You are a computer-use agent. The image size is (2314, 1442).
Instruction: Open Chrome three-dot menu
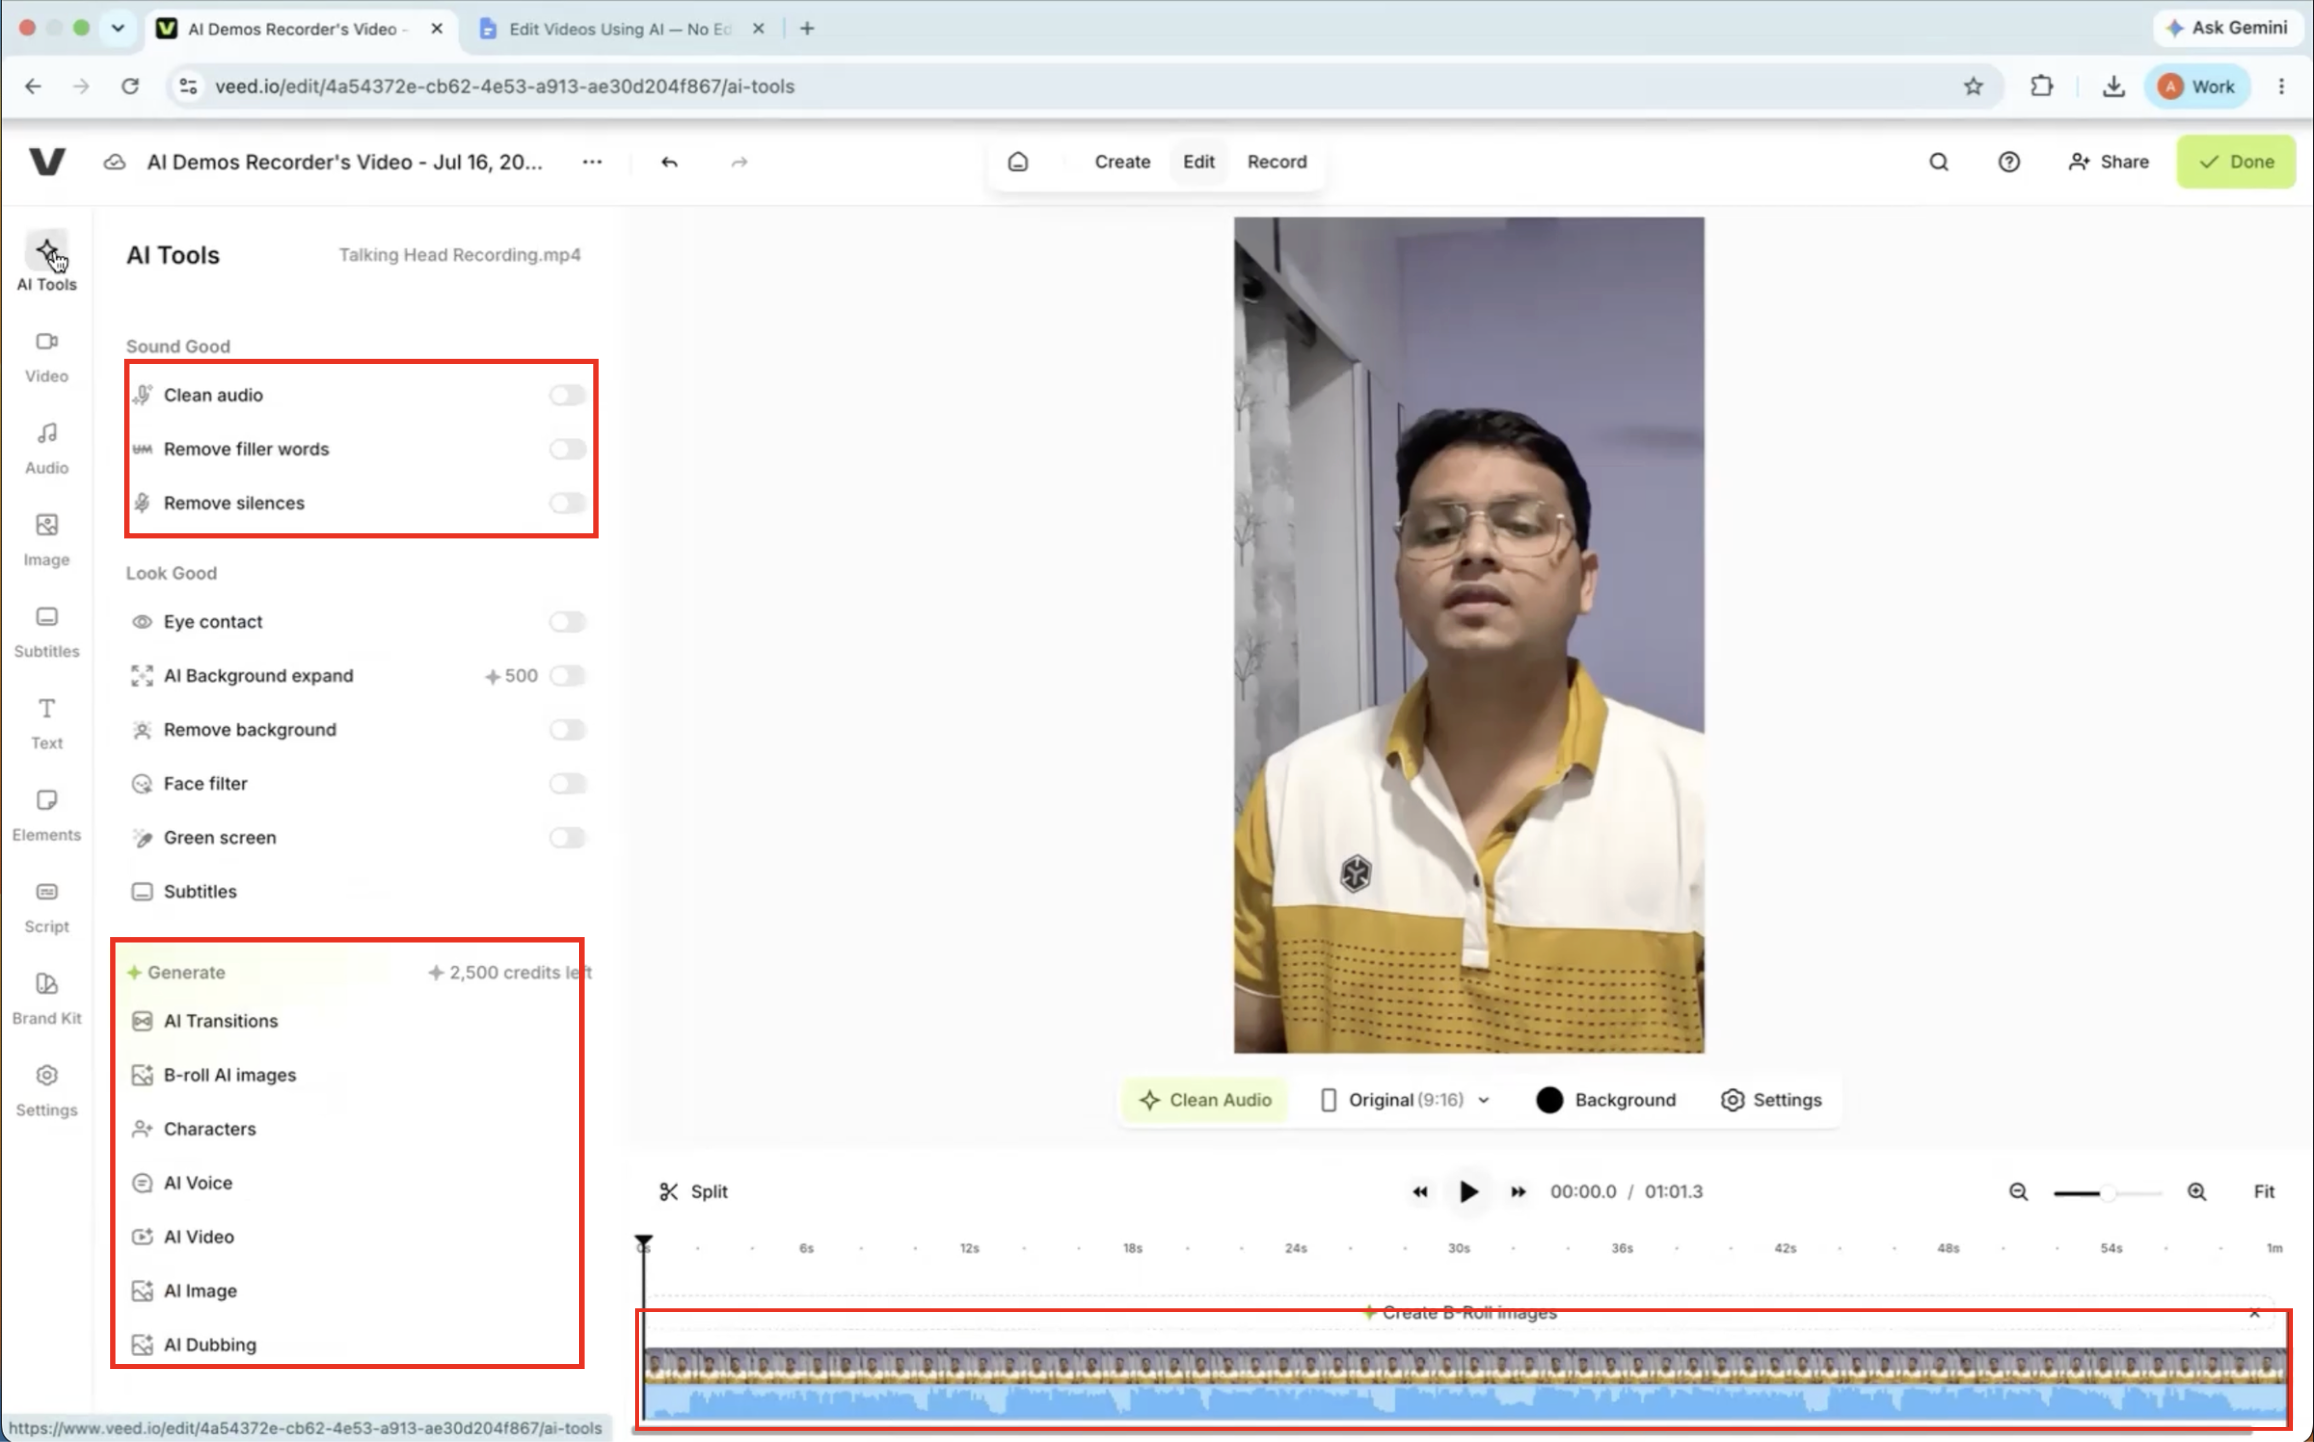pyautogui.click(x=2281, y=86)
